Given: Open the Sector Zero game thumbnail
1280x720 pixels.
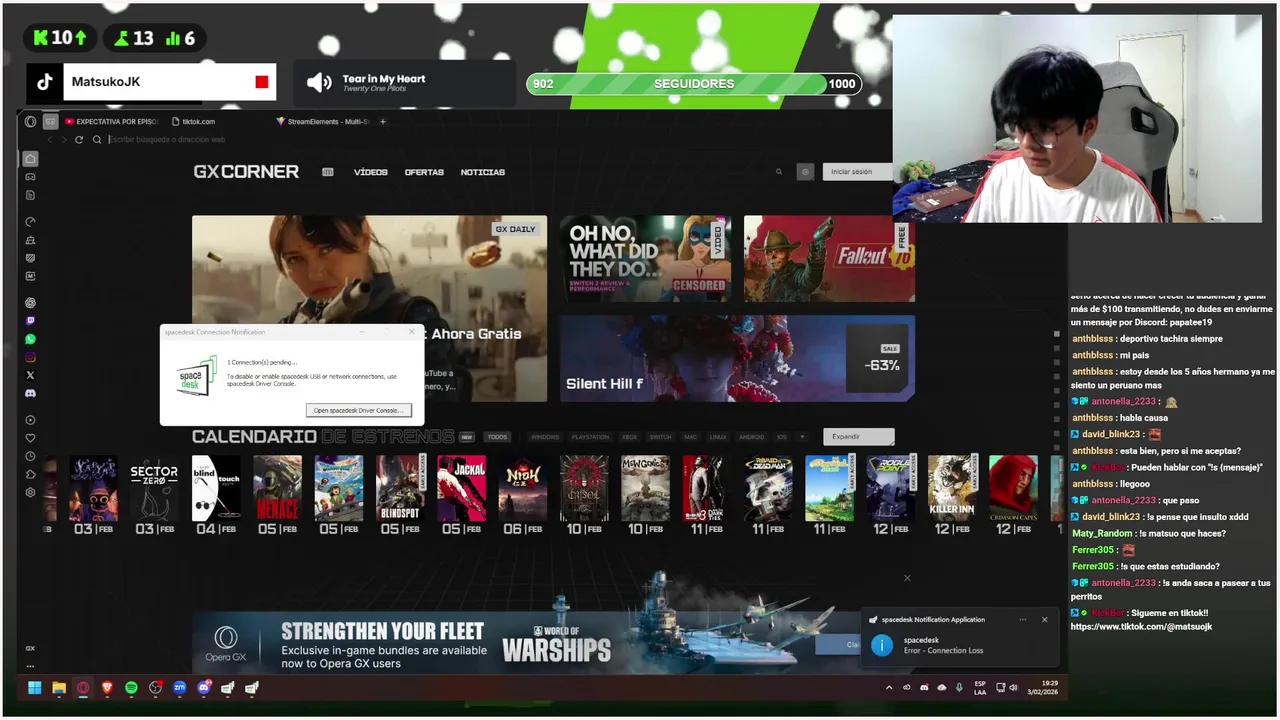Looking at the screenshot, I should [154, 489].
